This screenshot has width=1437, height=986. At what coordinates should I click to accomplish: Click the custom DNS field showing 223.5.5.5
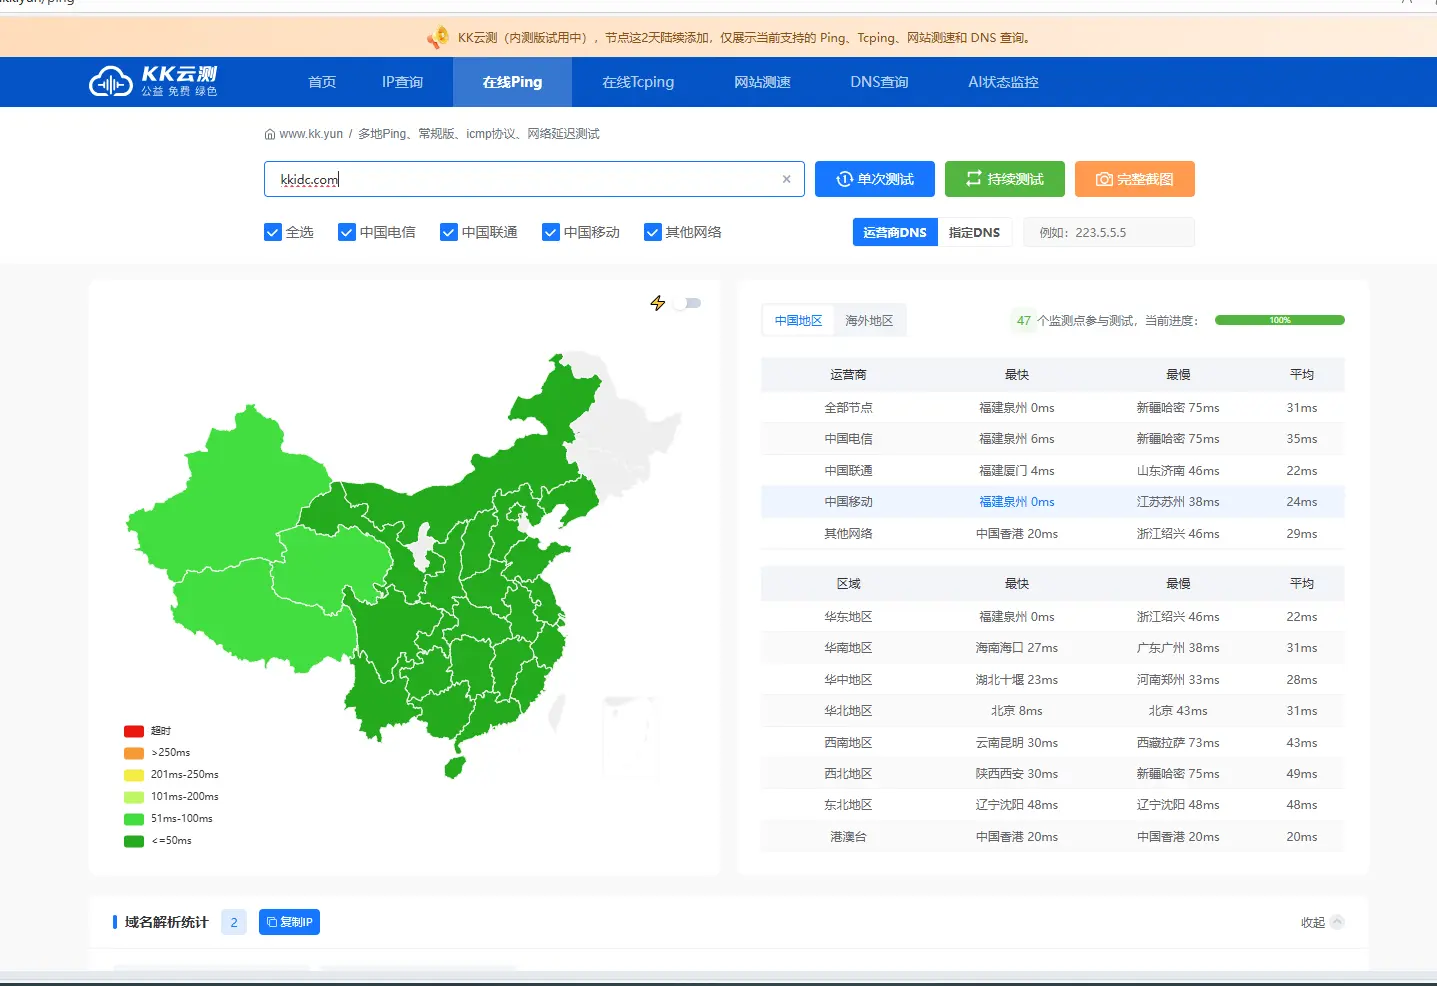pyautogui.click(x=1109, y=232)
